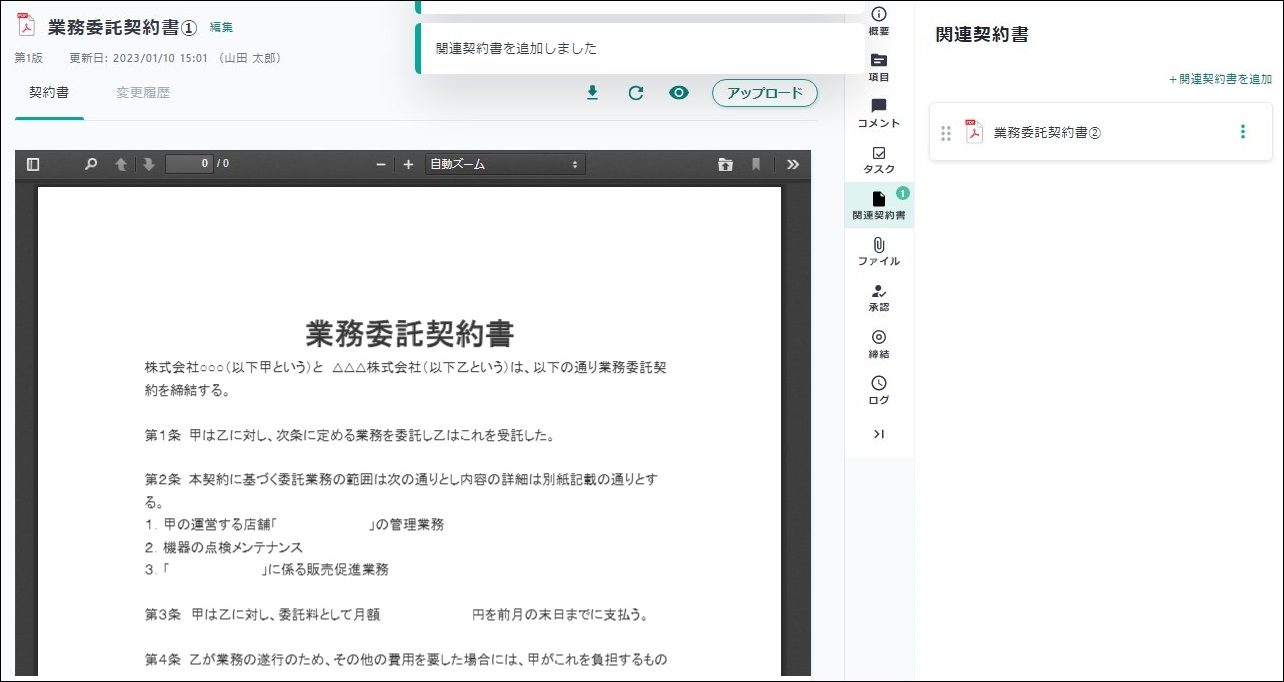Switch to the 変更履歴 tab
Screen dimensions: 1284x682
pyautogui.click(x=143, y=93)
